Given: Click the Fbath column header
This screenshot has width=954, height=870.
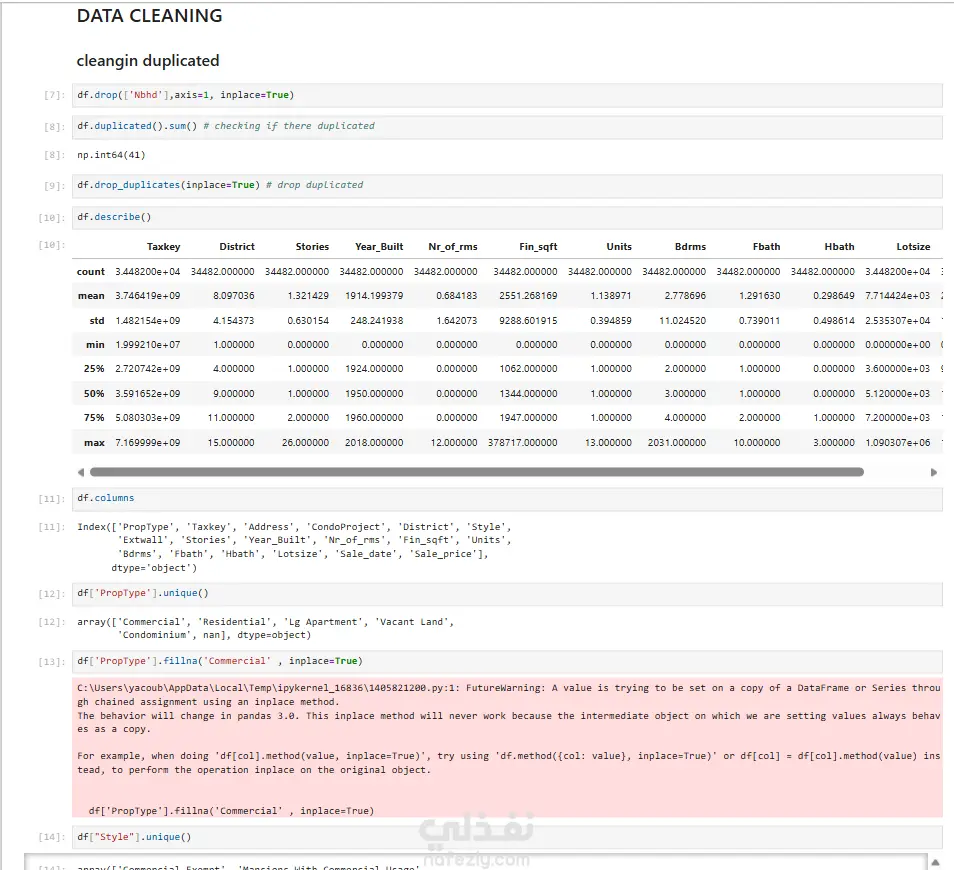Looking at the screenshot, I should [x=766, y=247].
